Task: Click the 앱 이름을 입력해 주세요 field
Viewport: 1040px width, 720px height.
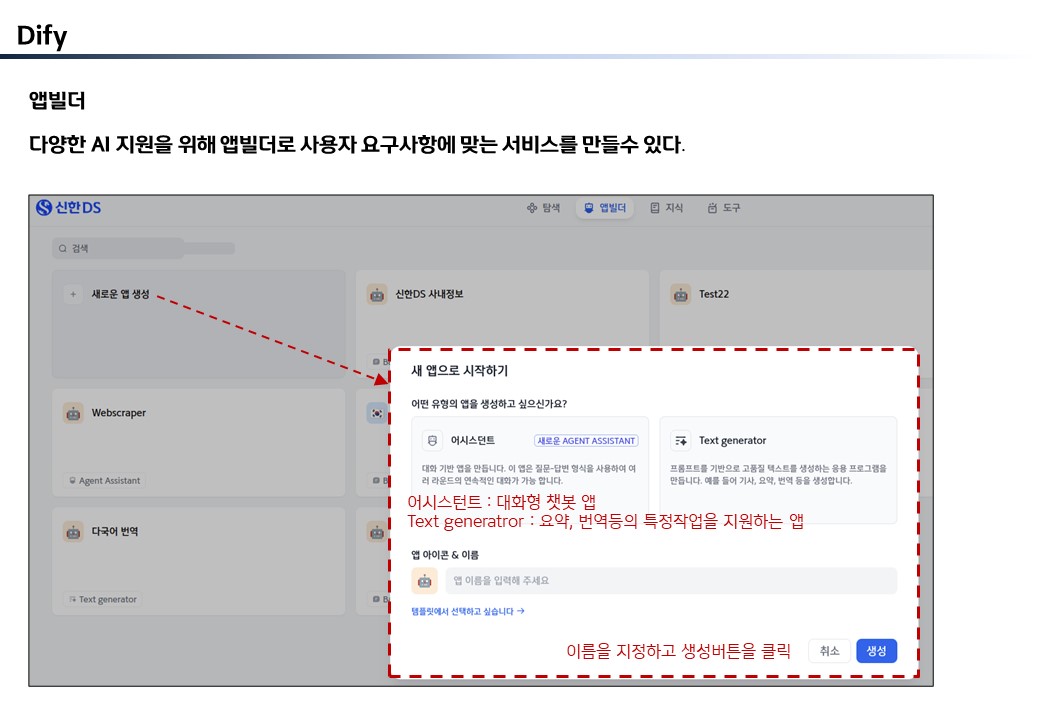Action: [671, 581]
